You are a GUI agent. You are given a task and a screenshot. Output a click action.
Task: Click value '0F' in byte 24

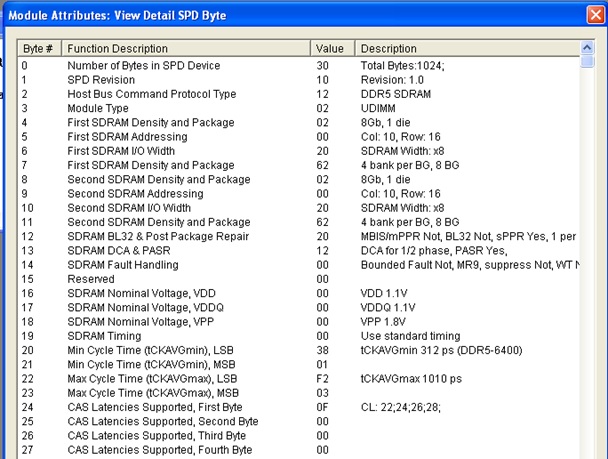point(322,407)
